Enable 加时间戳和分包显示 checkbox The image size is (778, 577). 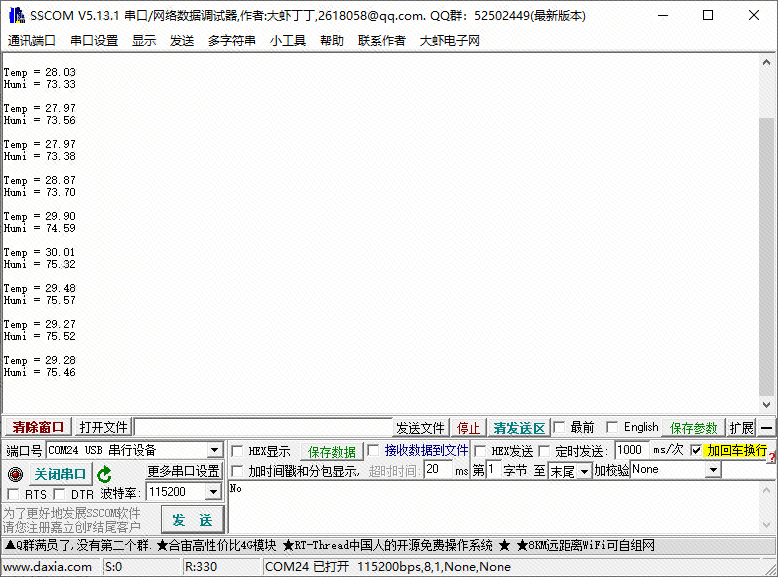click(238, 471)
